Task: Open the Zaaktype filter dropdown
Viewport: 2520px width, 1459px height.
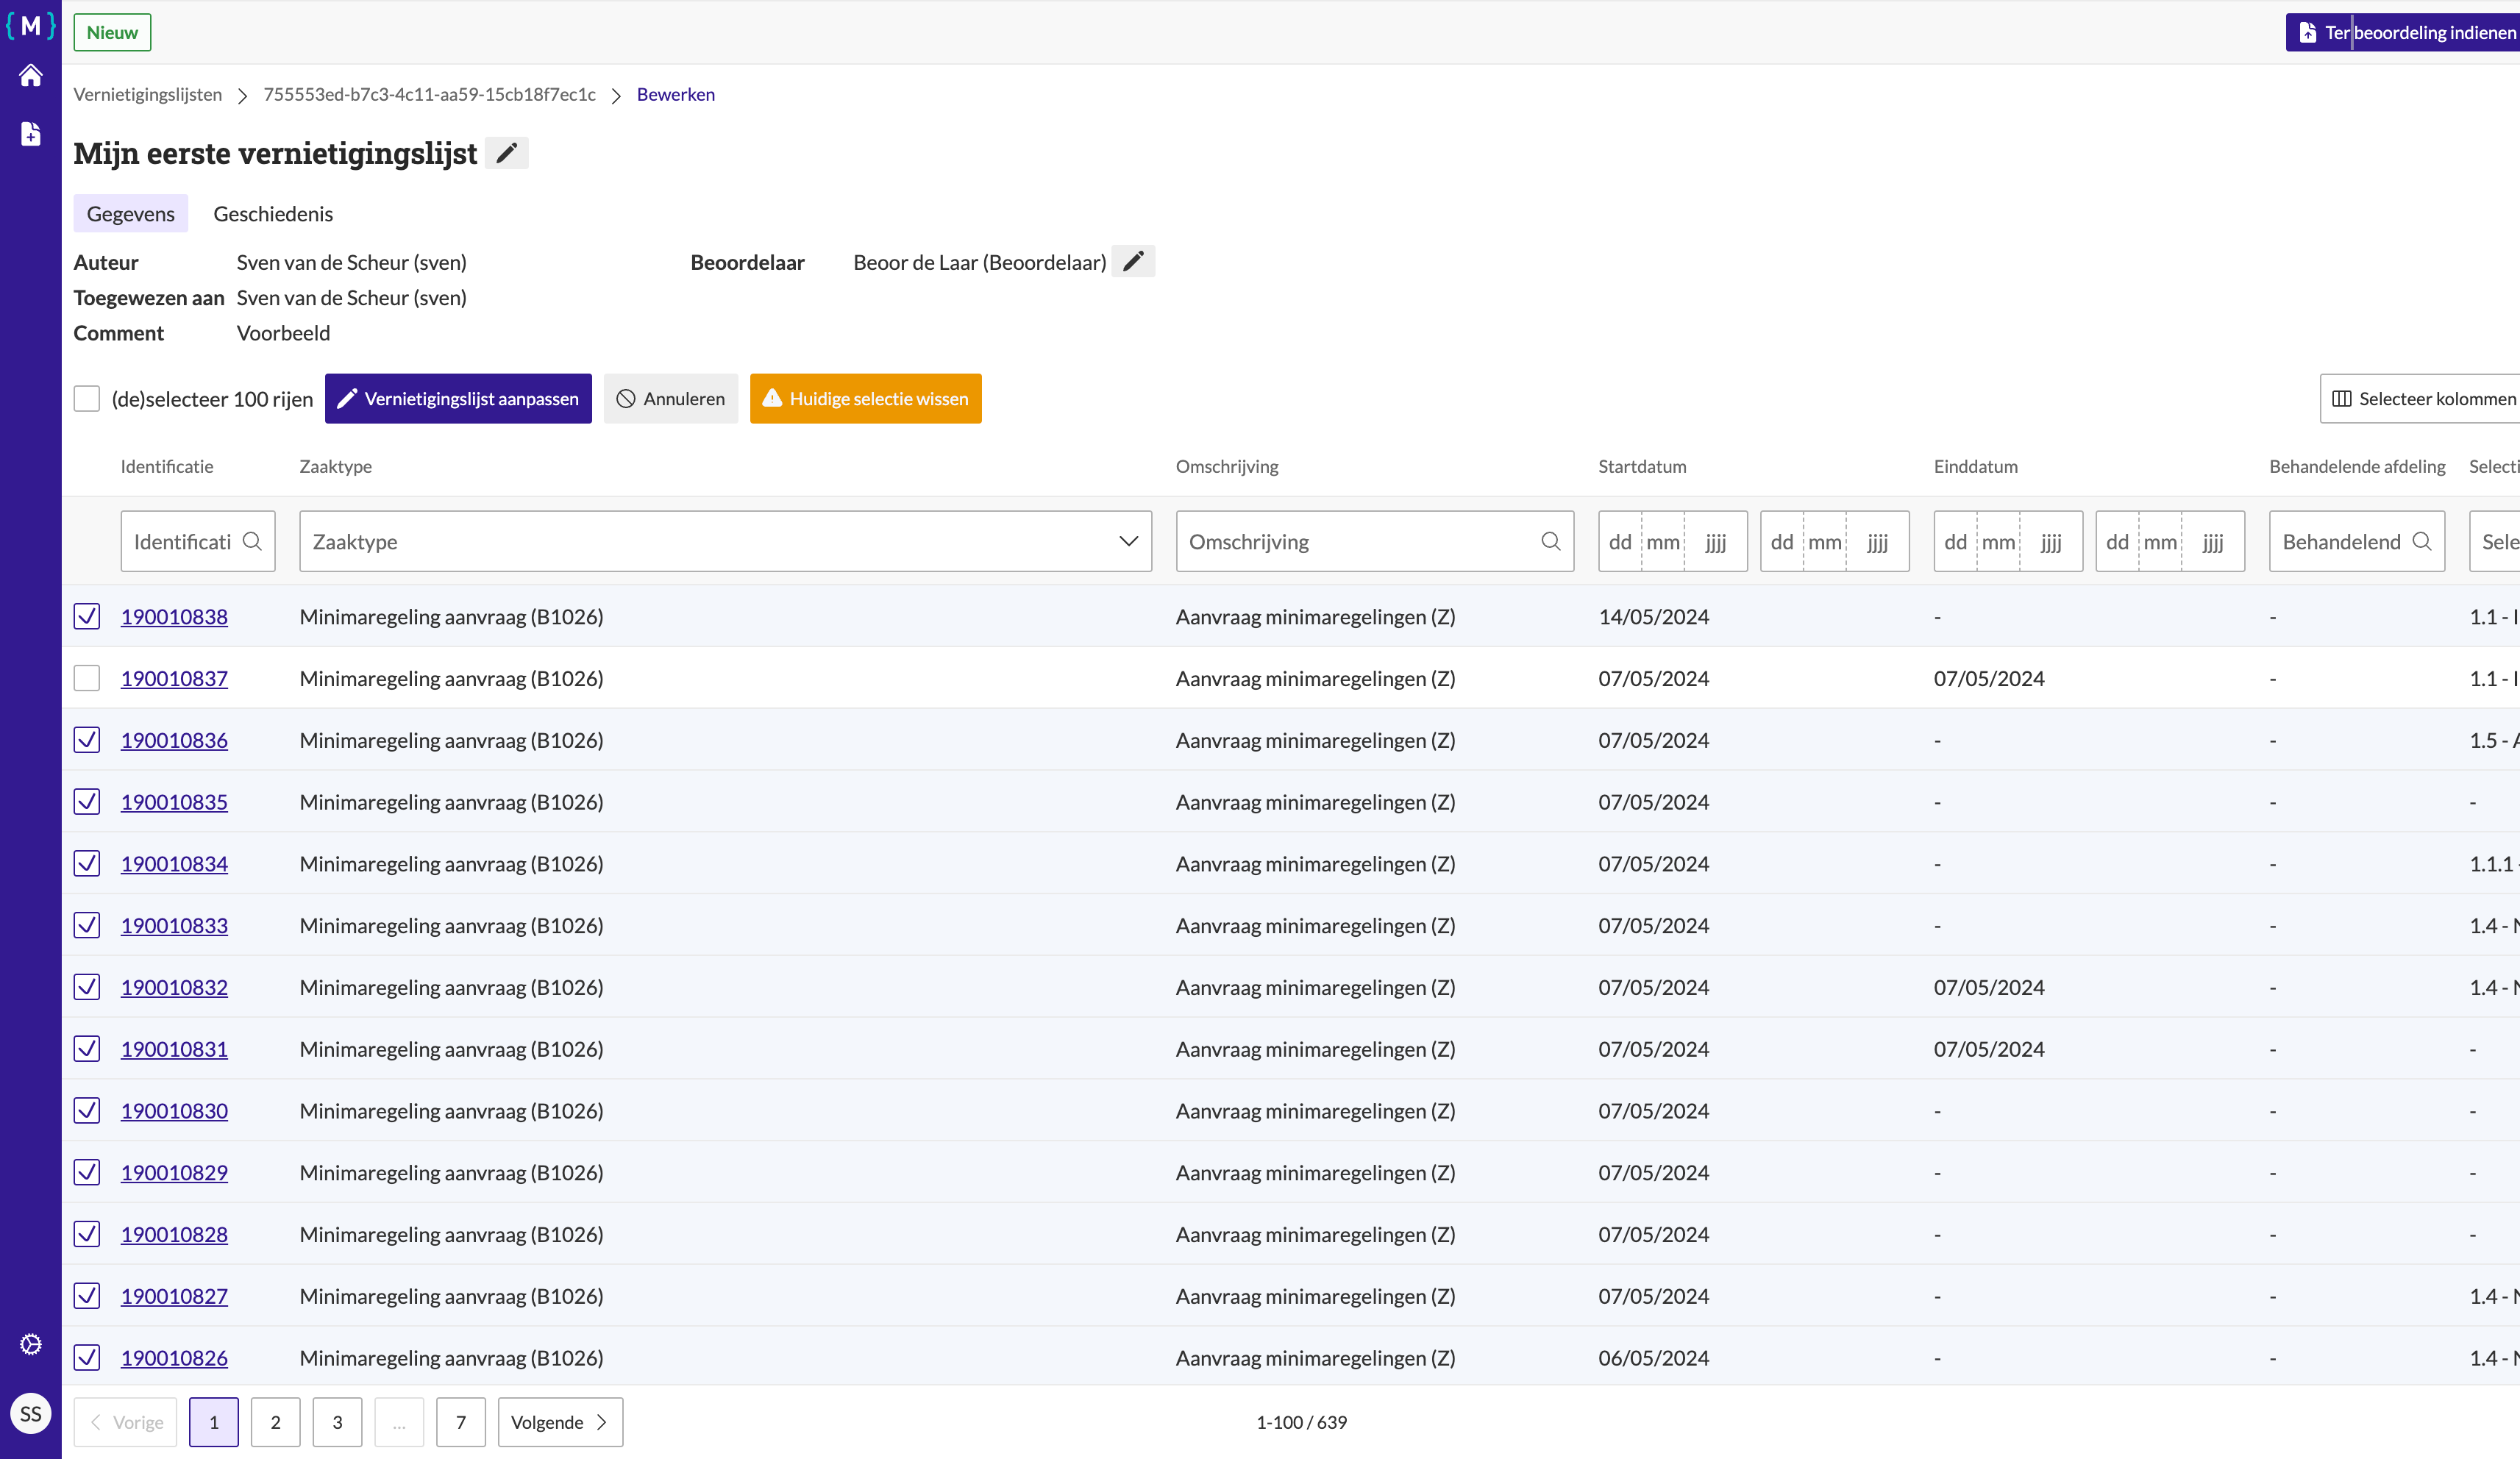Action: pos(725,541)
